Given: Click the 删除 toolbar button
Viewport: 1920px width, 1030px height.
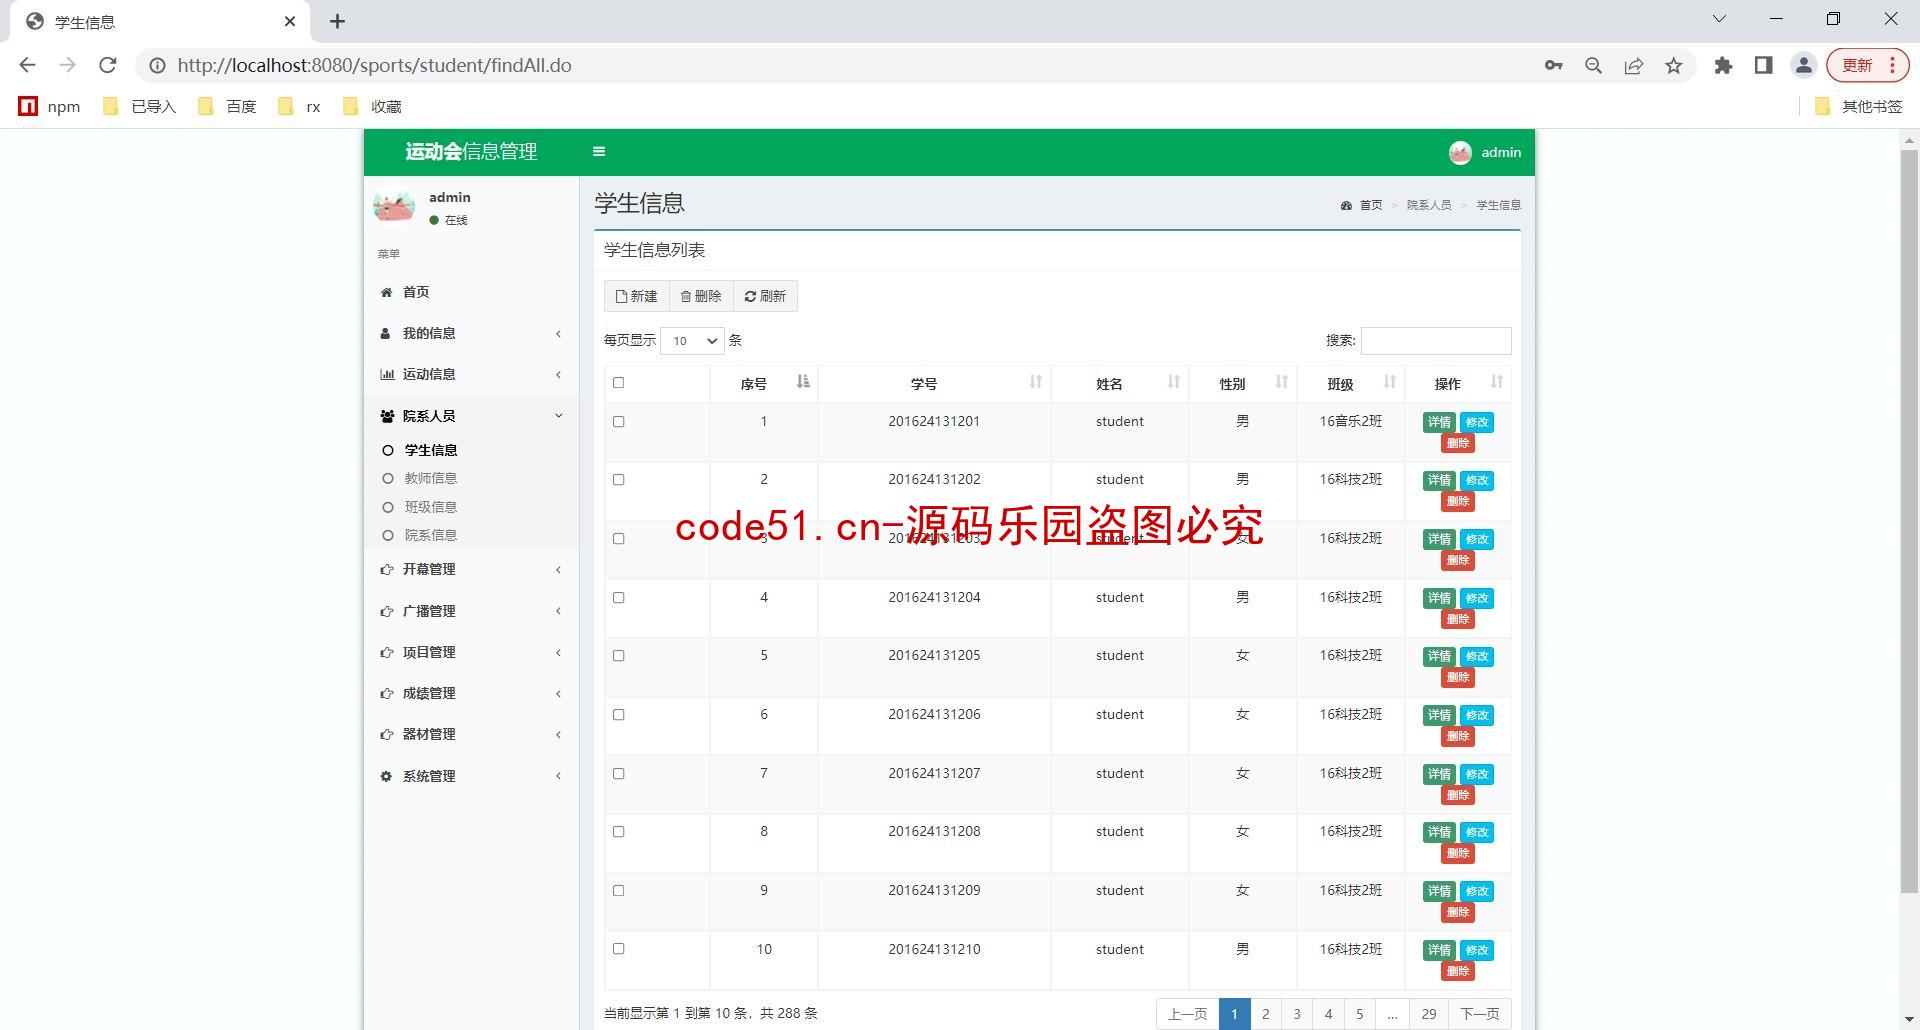Looking at the screenshot, I should [x=701, y=296].
